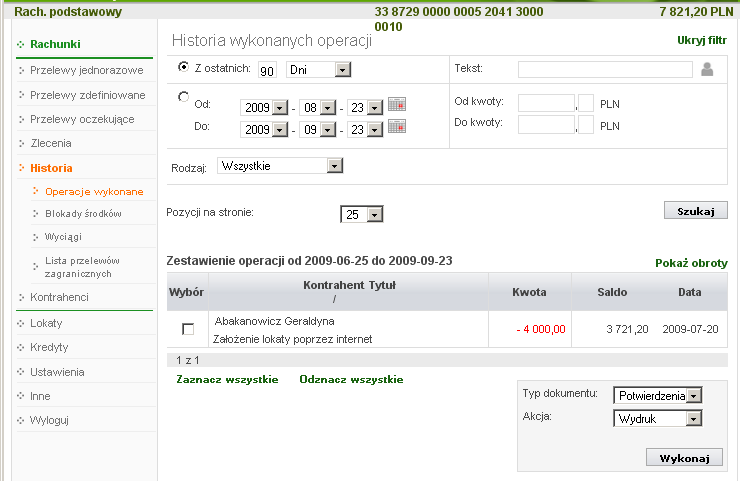Open the Dni period unit dropdown
The height and width of the screenshot is (481, 740).
click(319, 70)
